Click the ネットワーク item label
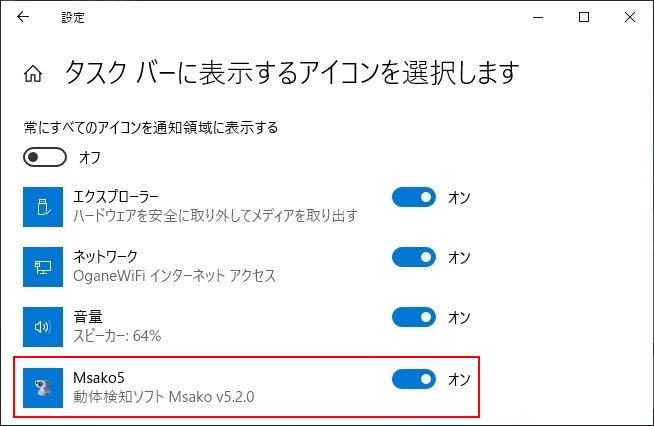This screenshot has height=426, width=654. [106, 257]
